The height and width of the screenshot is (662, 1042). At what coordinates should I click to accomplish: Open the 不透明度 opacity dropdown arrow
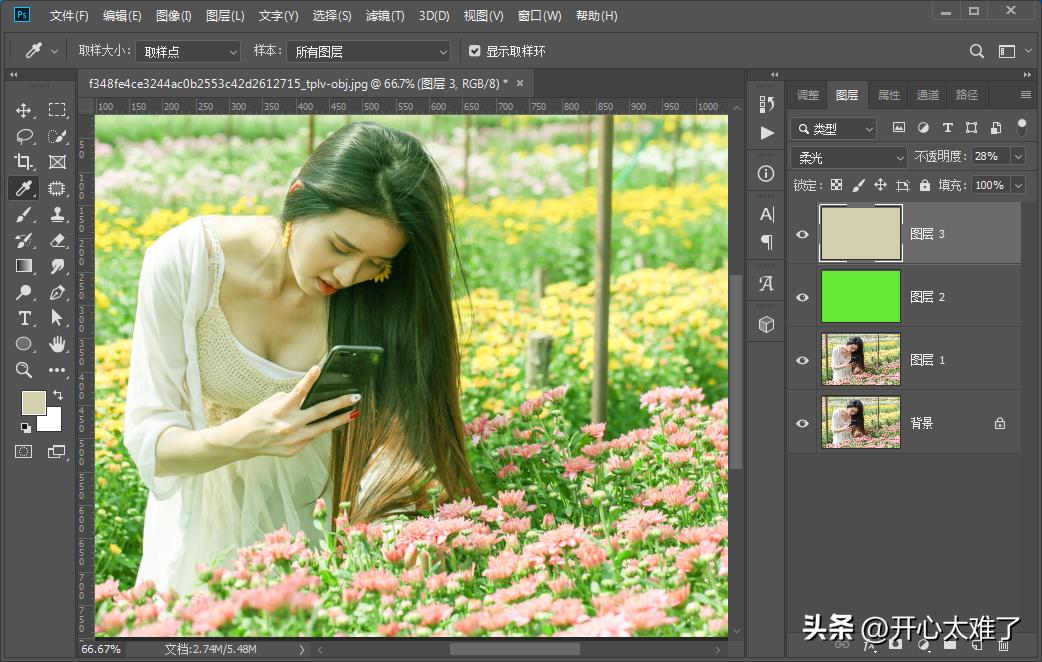(x=1020, y=157)
